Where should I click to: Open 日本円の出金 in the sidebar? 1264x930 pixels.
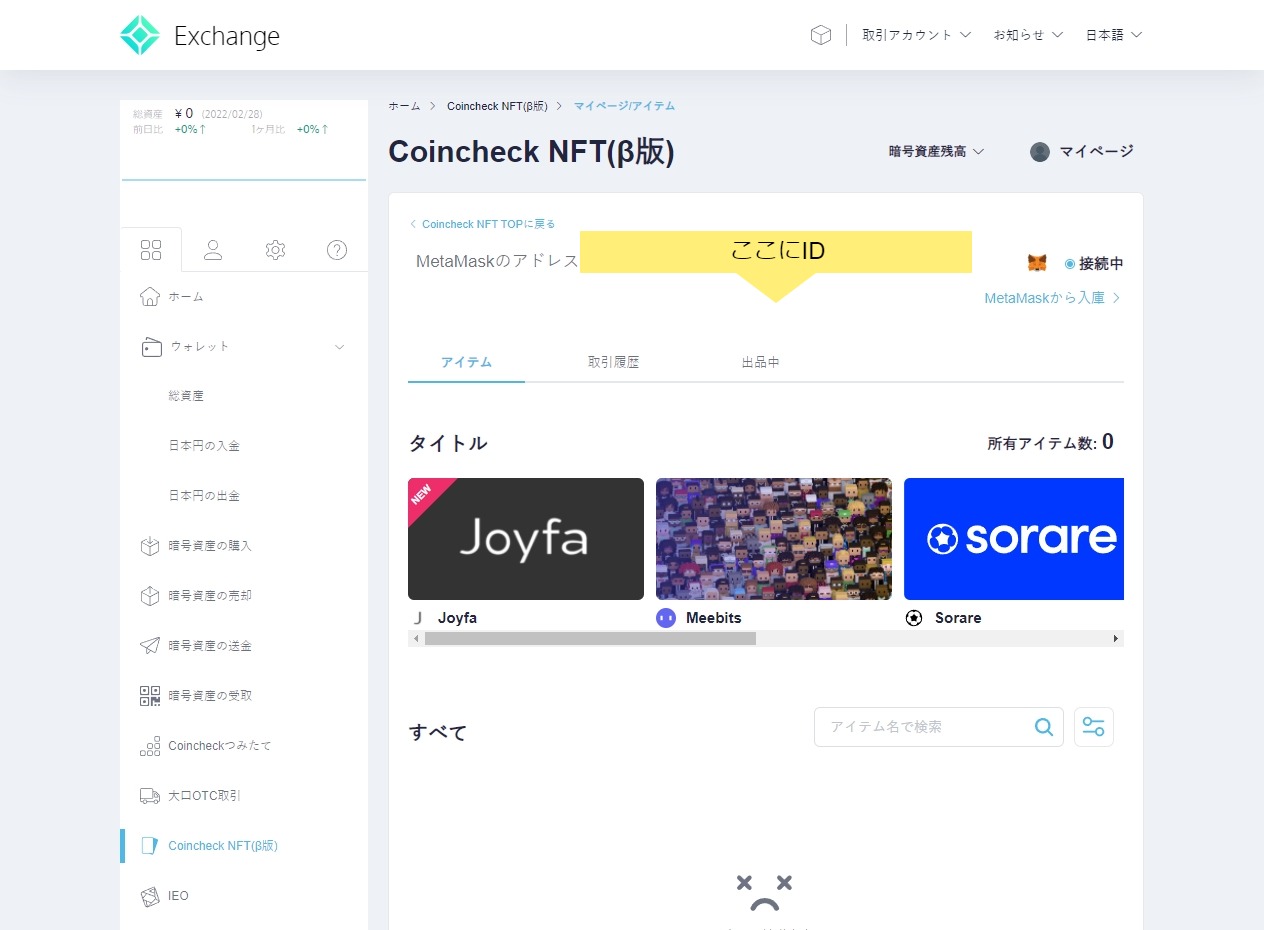[204, 496]
